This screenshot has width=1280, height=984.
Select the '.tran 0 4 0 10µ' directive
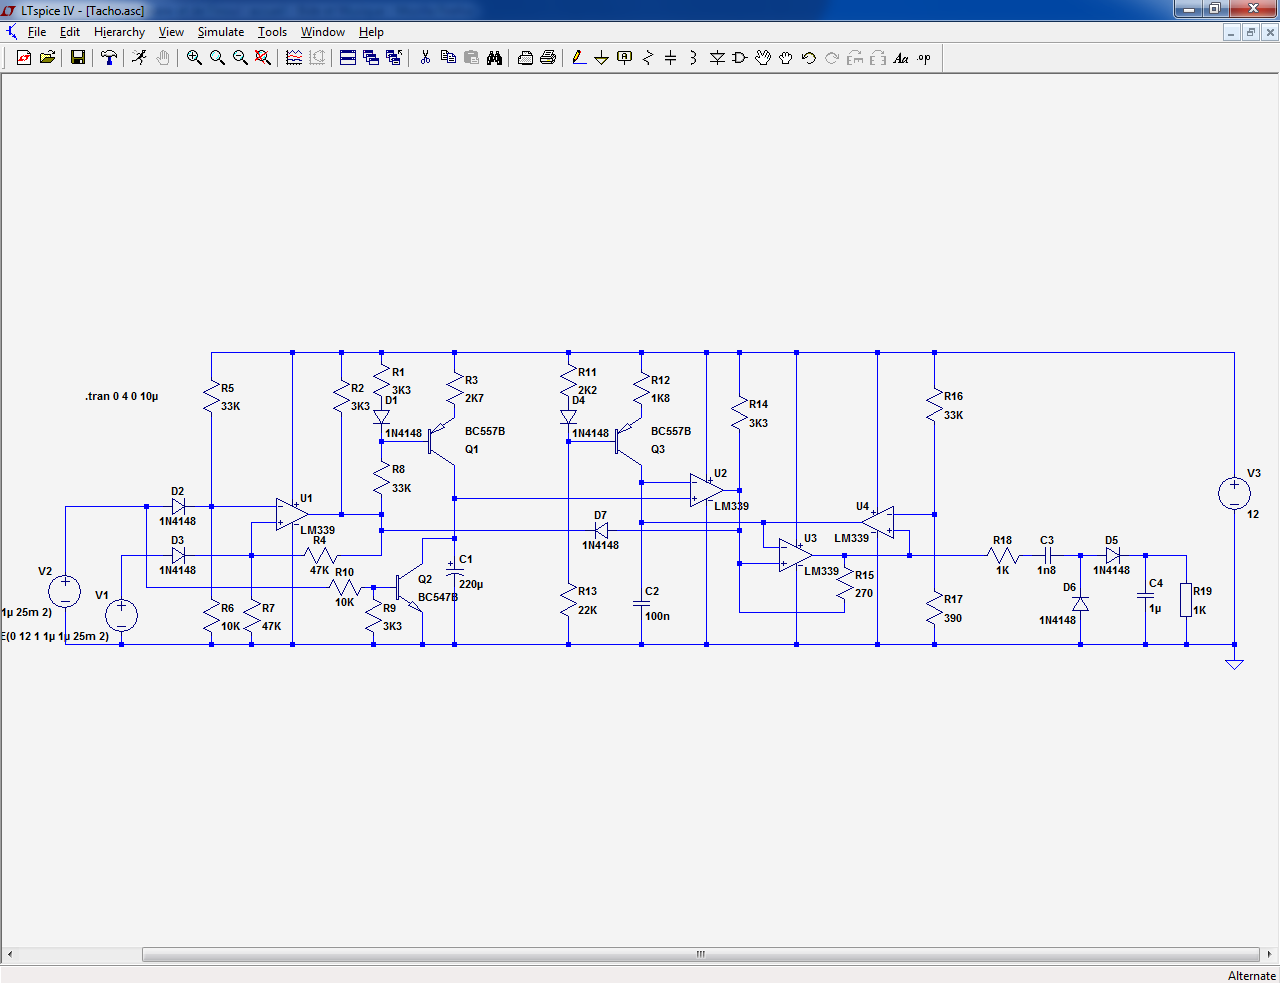122,396
